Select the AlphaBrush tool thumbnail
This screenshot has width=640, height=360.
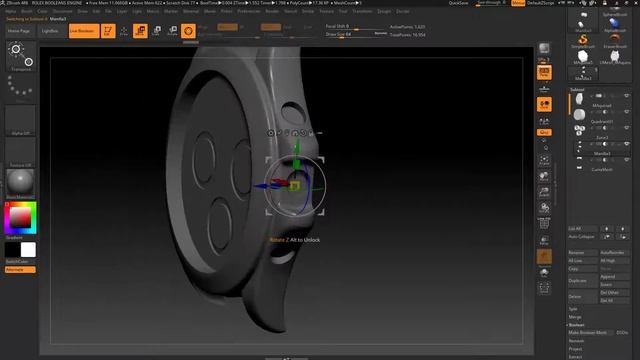(x=615, y=24)
